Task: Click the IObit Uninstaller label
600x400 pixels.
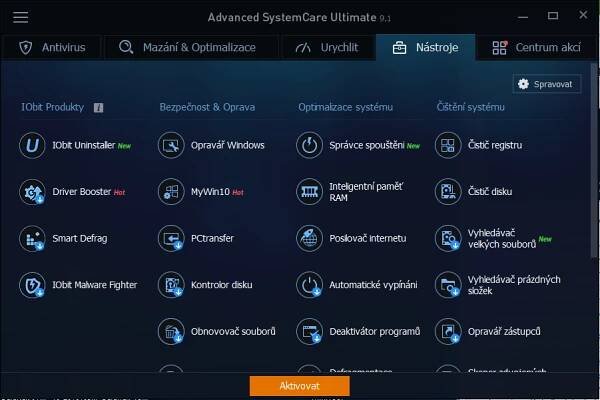Action: (83, 145)
